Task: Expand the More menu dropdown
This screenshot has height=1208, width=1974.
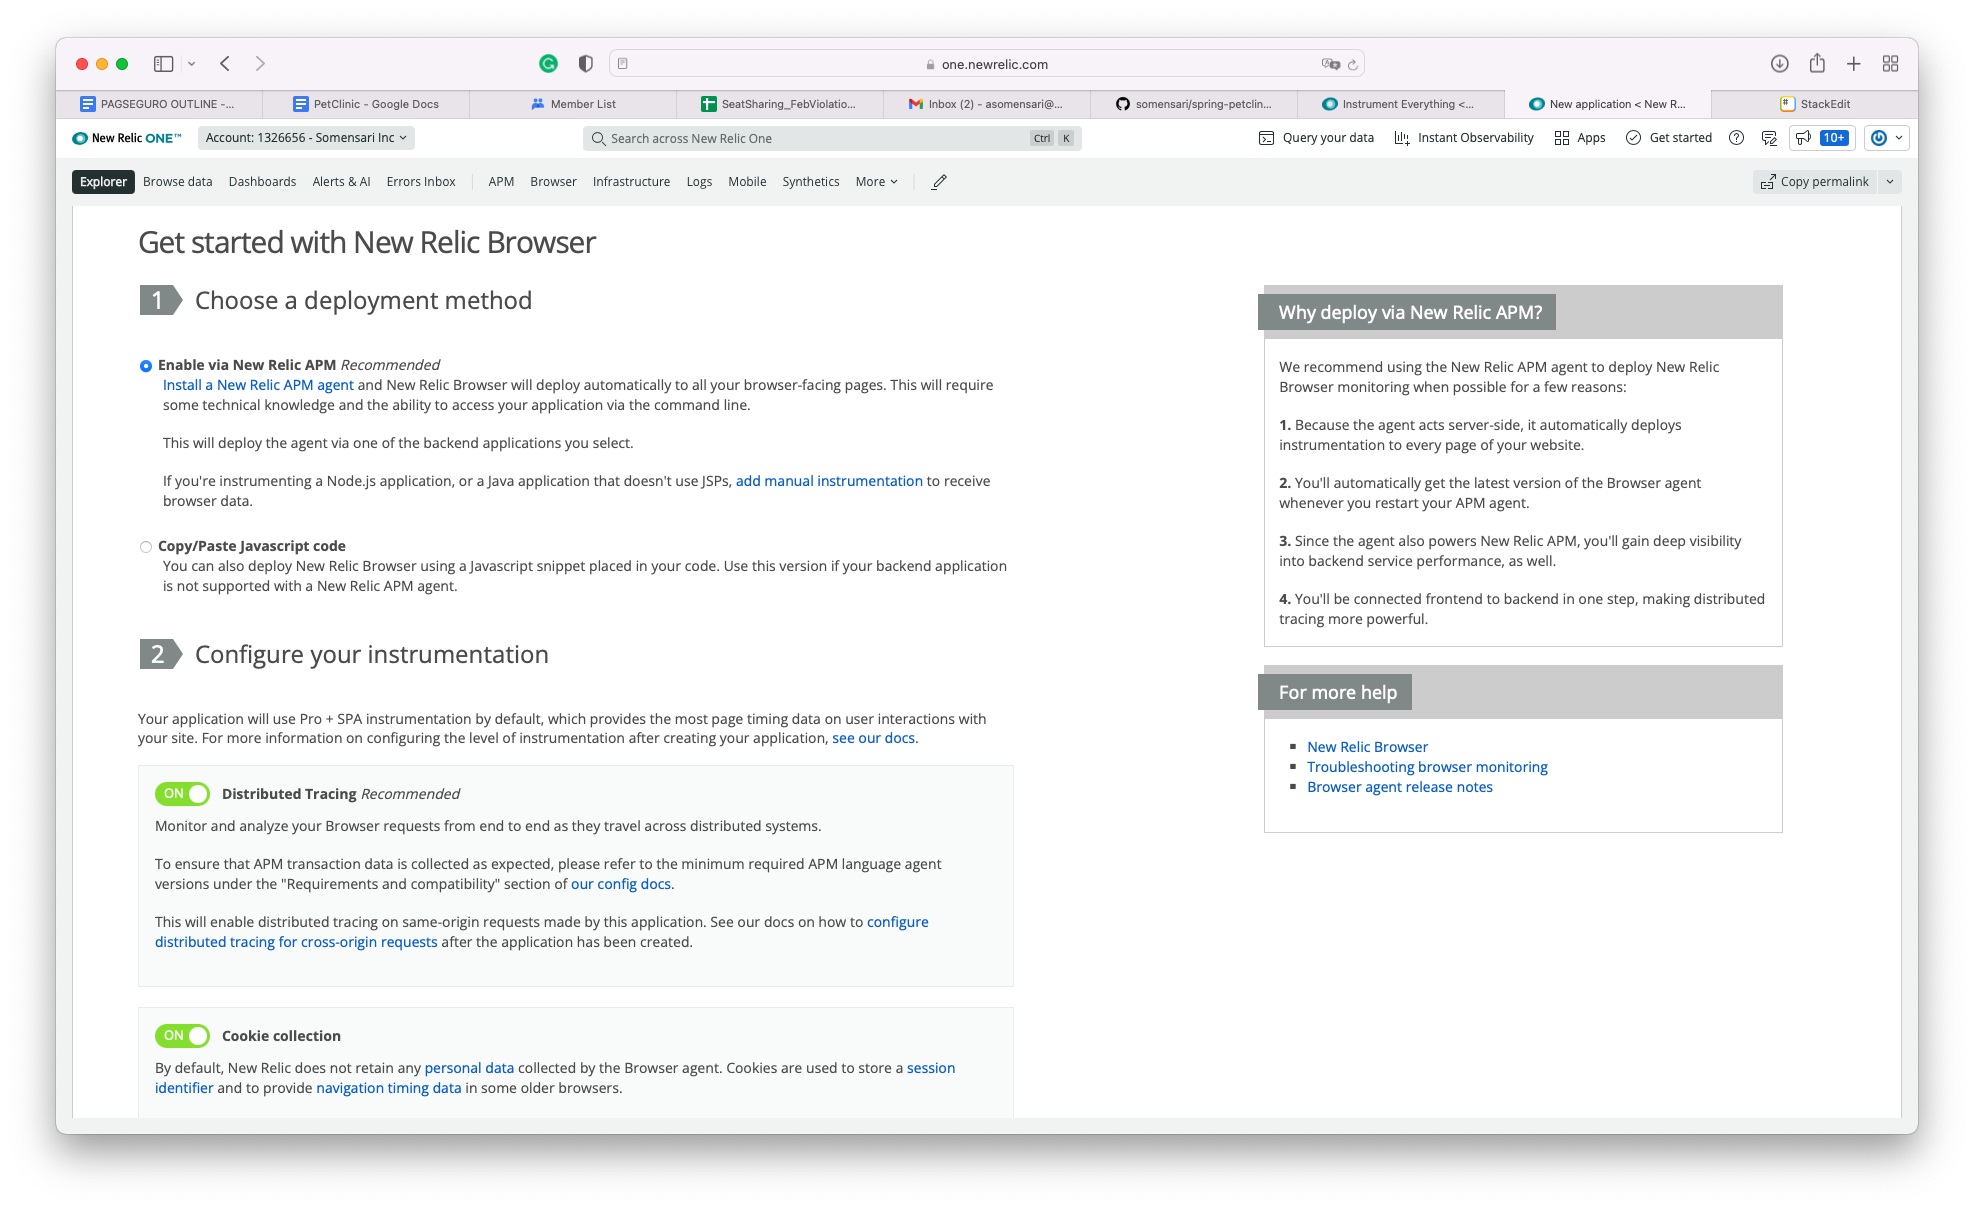Action: [876, 182]
